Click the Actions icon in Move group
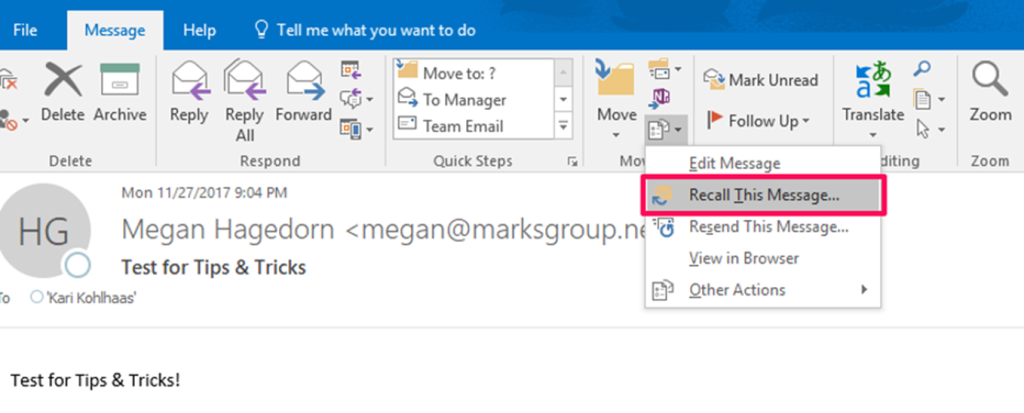Viewport: 1024px width, 413px height. tap(658, 130)
